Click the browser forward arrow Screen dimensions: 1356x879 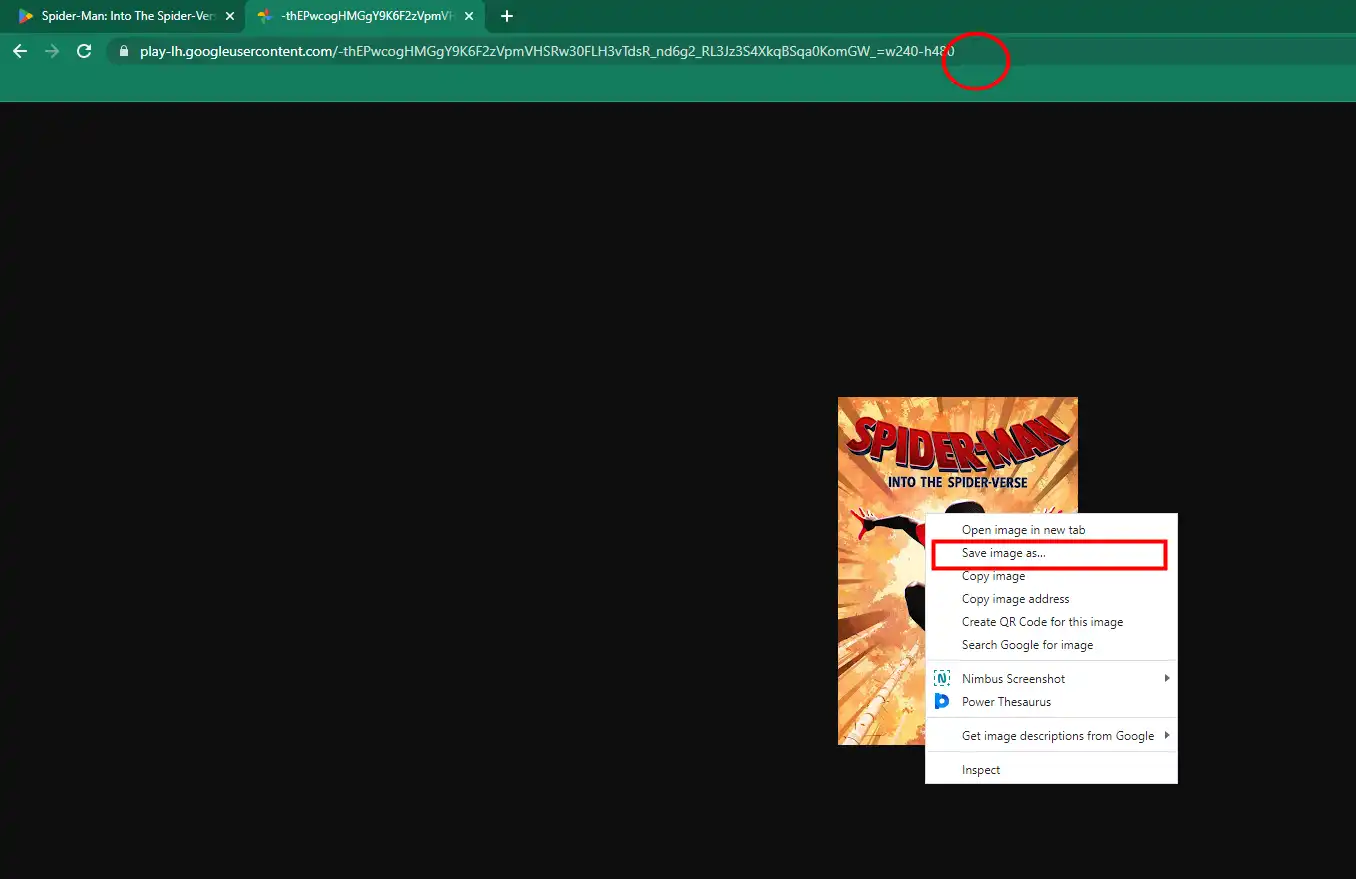click(52, 51)
